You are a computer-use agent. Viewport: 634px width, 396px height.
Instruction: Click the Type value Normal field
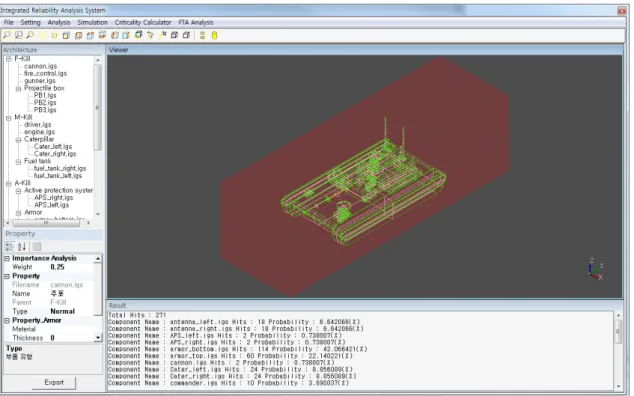(72, 311)
